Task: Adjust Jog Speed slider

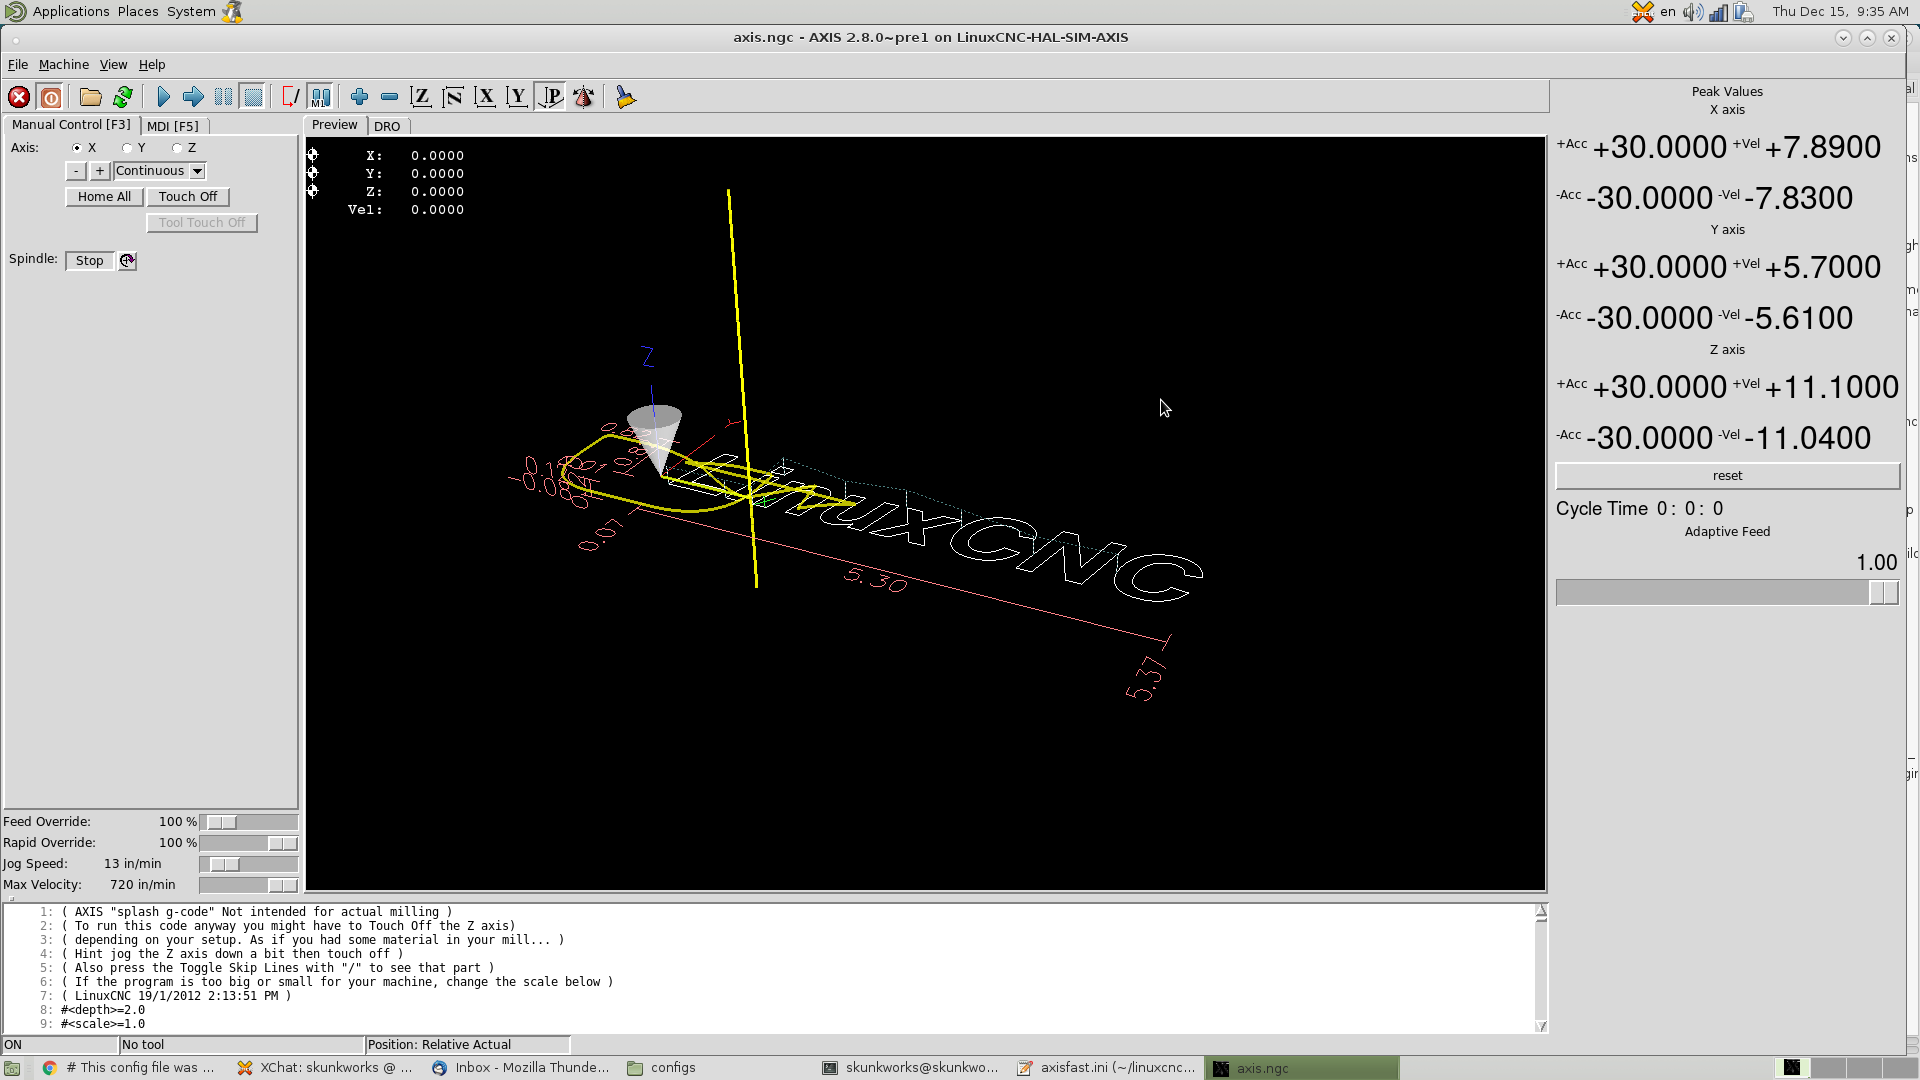Action: tap(248, 864)
